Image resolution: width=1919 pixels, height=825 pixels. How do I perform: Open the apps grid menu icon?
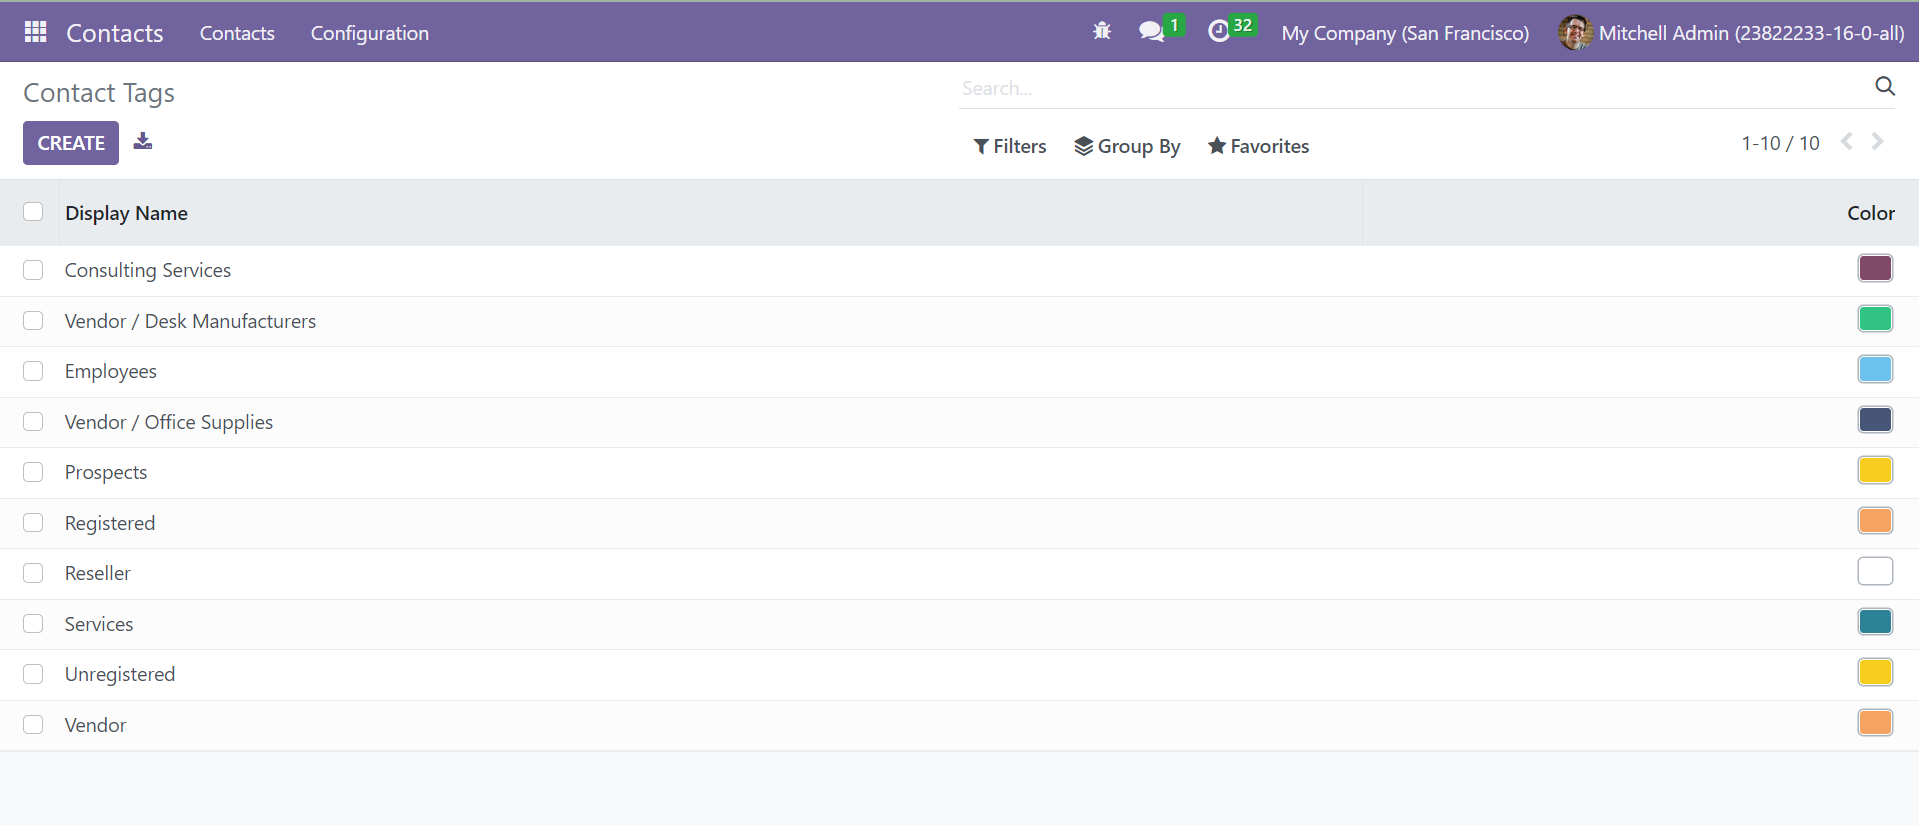point(36,32)
